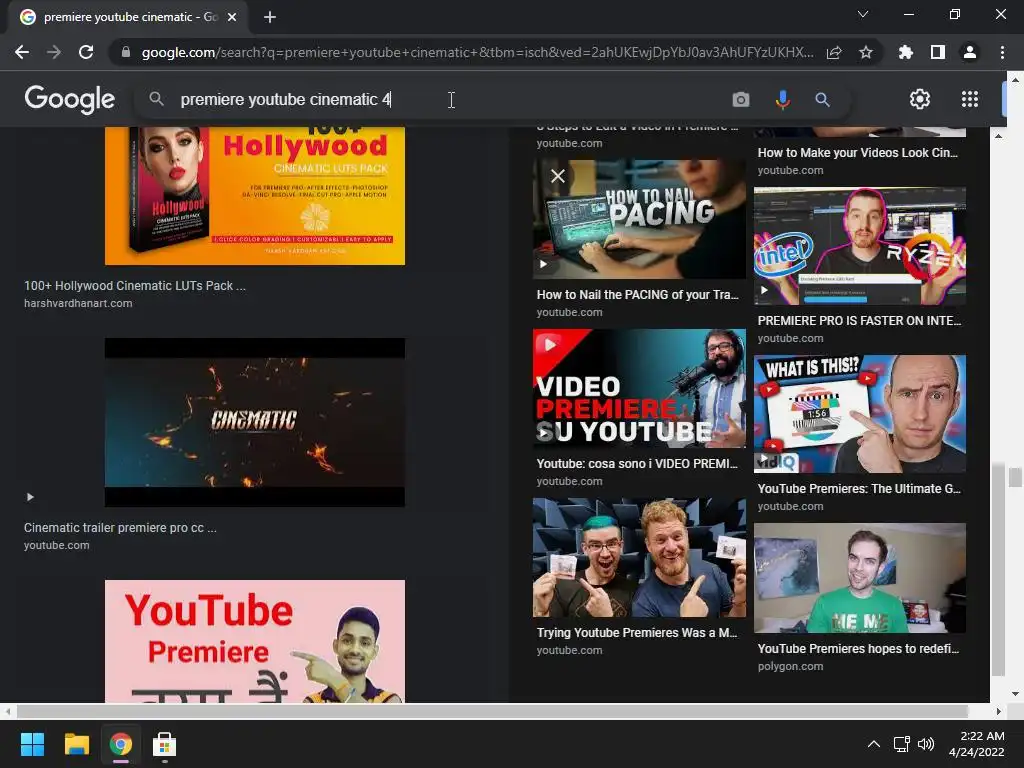The height and width of the screenshot is (768, 1024).
Task: View site info via padlock icon
Action: 126,52
